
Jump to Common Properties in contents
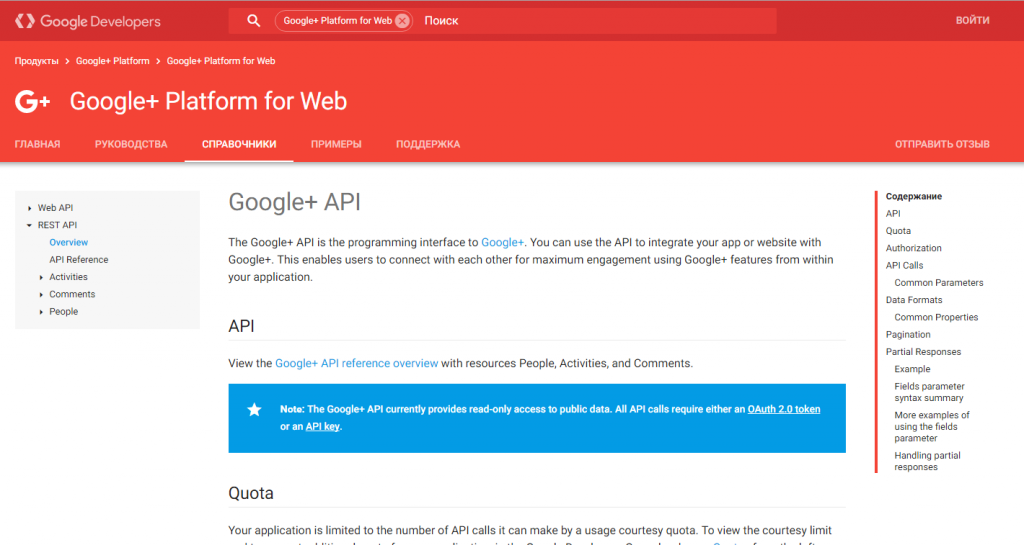click(x=936, y=317)
